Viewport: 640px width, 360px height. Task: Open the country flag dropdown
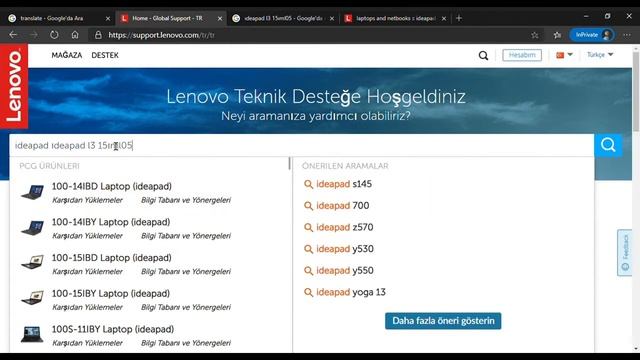pos(564,55)
